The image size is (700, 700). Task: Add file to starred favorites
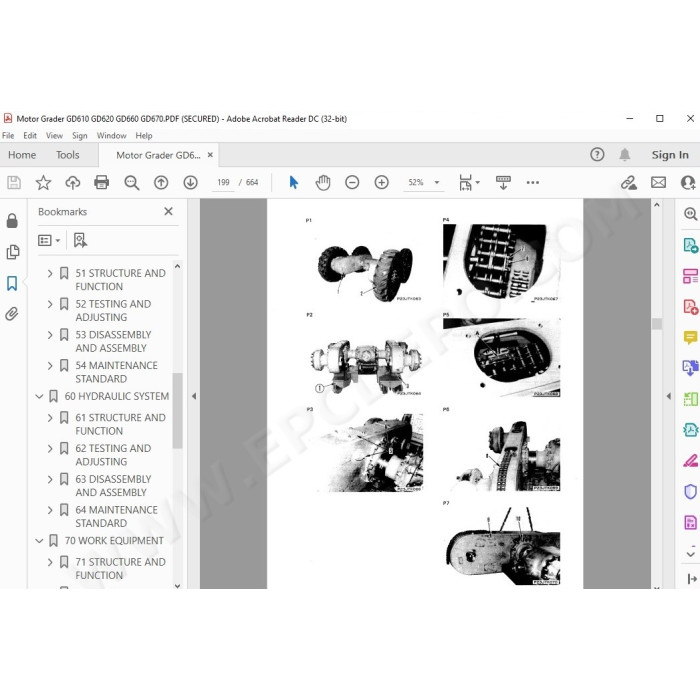[x=43, y=182]
